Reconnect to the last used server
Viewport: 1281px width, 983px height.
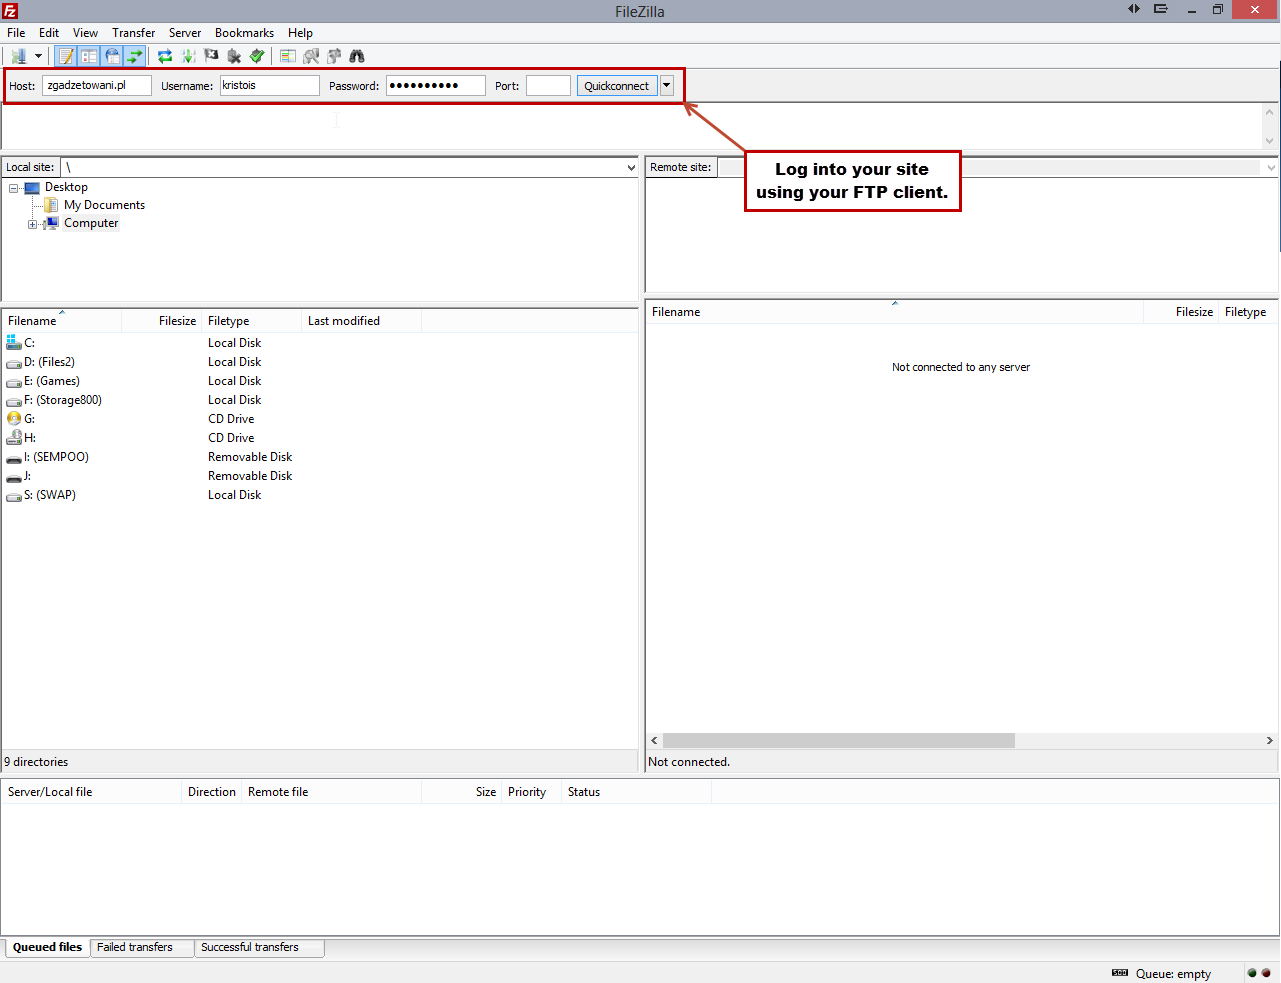tap(257, 56)
